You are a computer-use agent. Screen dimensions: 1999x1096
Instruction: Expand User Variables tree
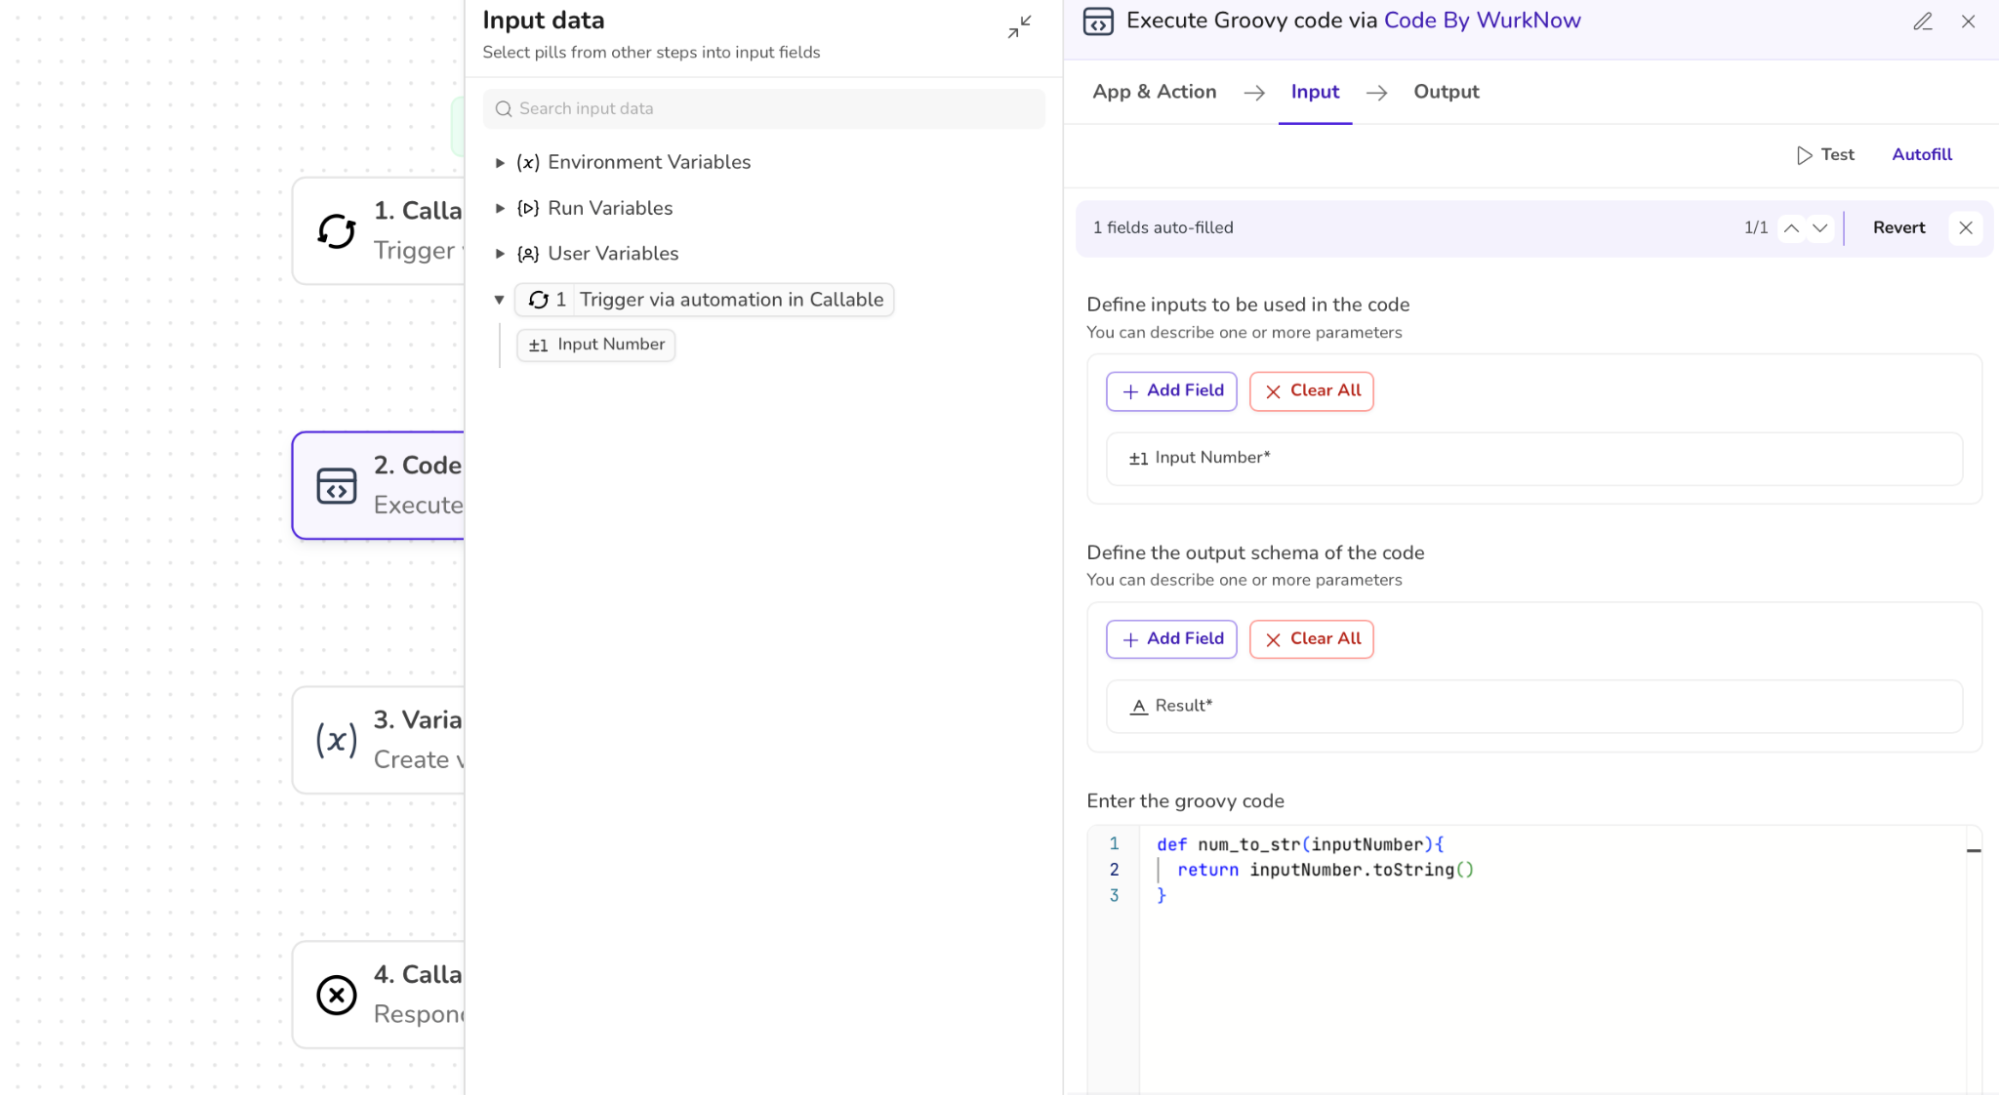pos(500,254)
